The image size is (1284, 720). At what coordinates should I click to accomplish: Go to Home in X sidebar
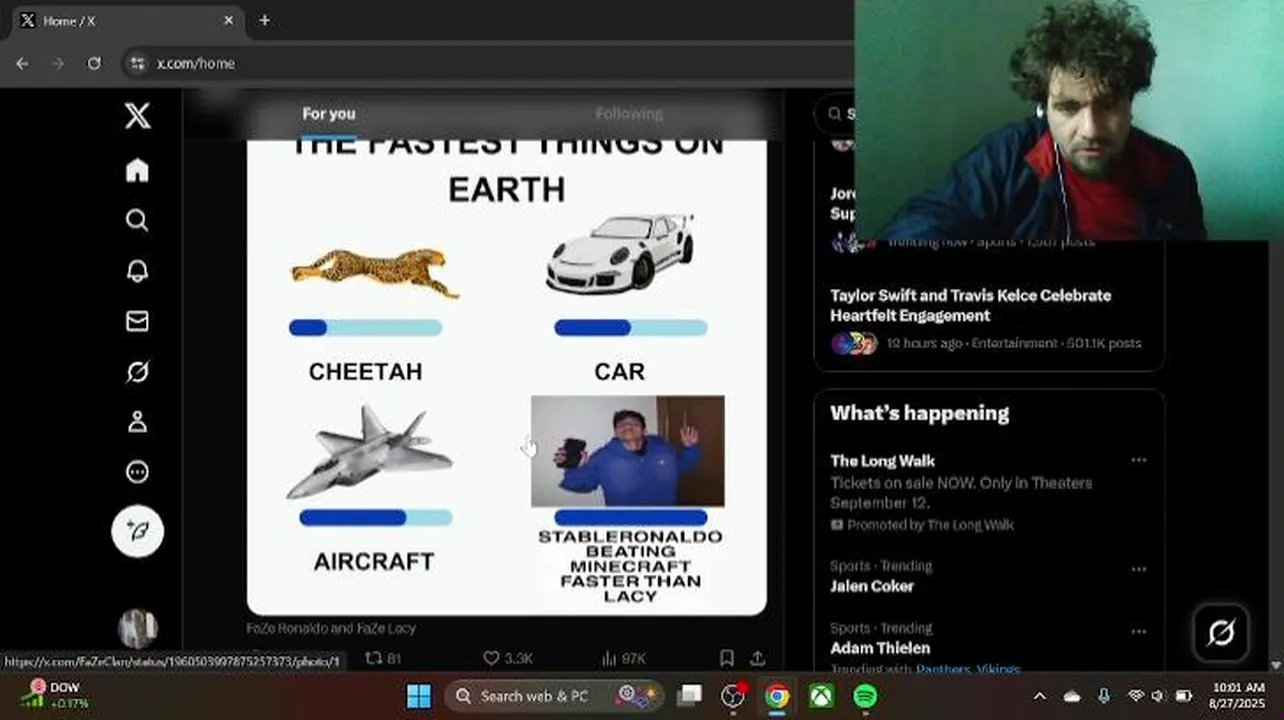tap(137, 170)
